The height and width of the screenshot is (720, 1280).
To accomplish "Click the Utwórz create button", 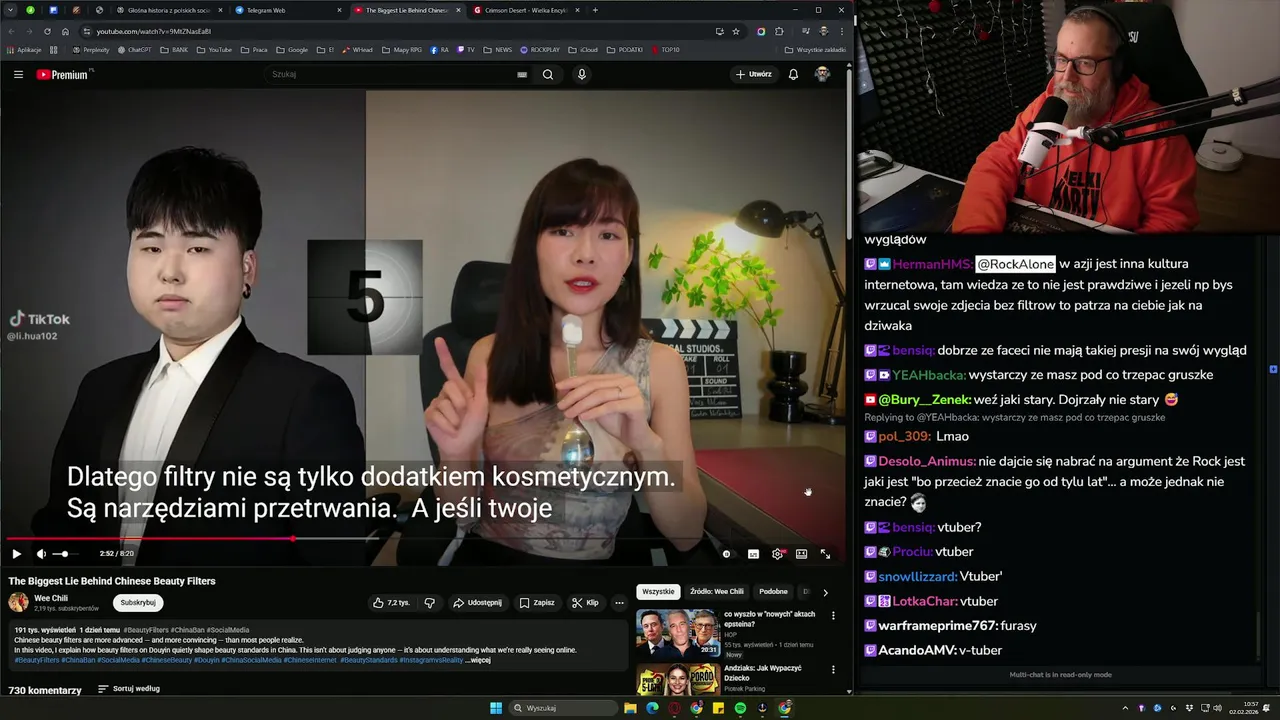I will pyautogui.click(x=754, y=74).
